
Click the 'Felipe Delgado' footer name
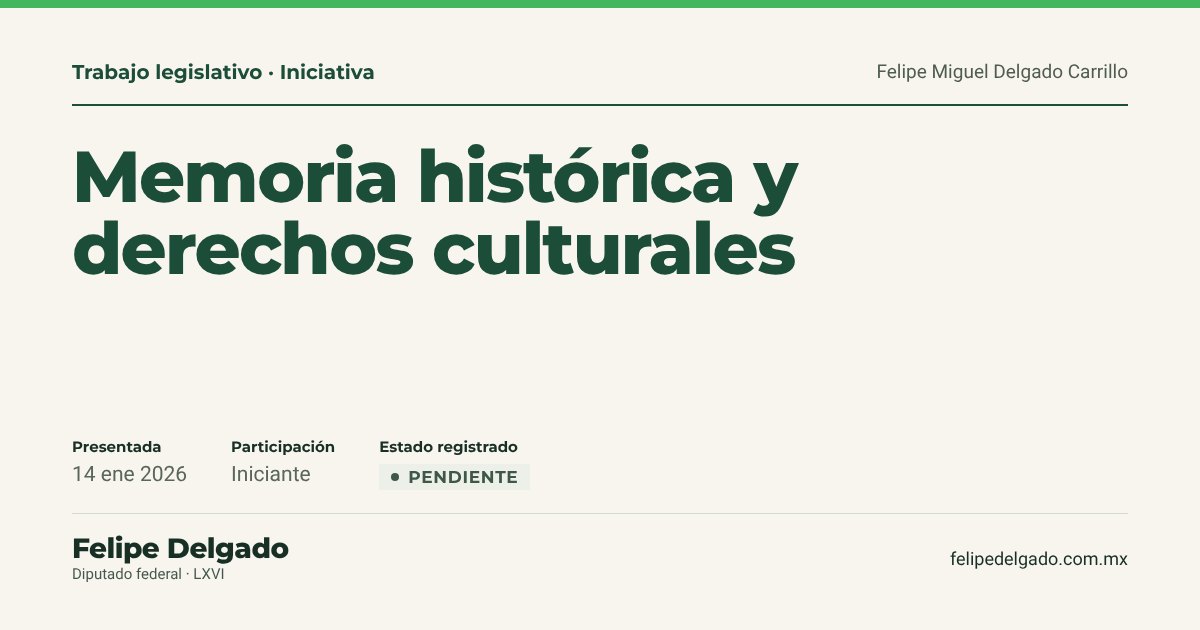pyautogui.click(x=180, y=548)
